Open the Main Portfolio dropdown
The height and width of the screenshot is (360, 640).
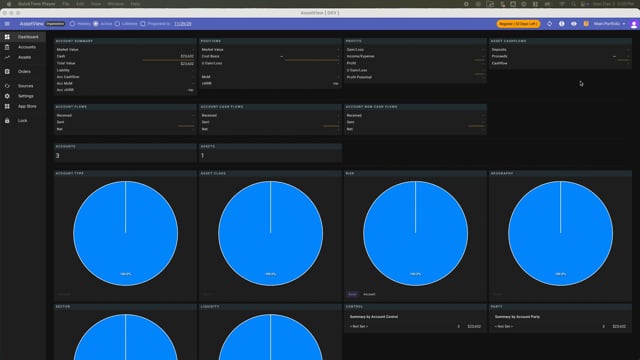point(609,24)
